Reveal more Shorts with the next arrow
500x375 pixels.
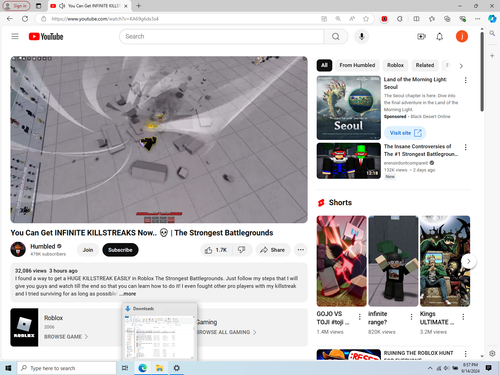tap(468, 261)
